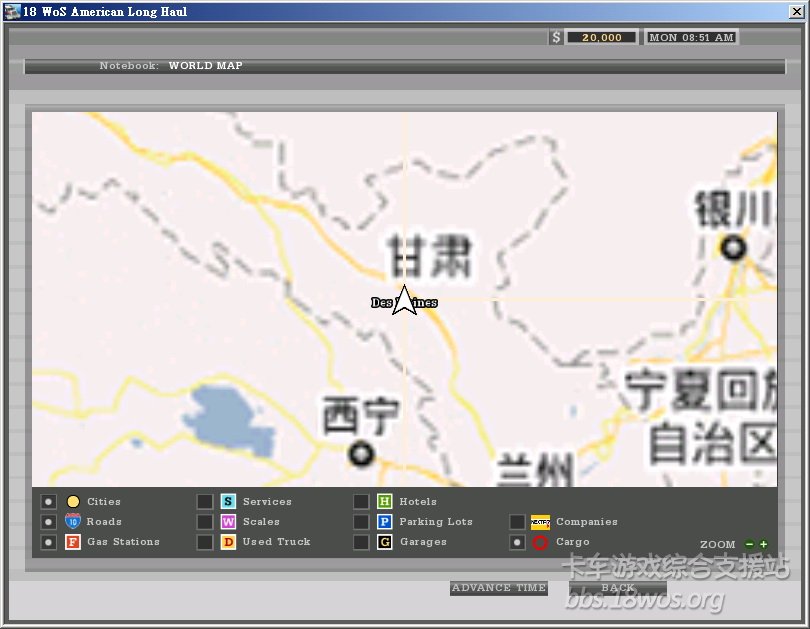Click the Cargo legend label

pos(573,542)
